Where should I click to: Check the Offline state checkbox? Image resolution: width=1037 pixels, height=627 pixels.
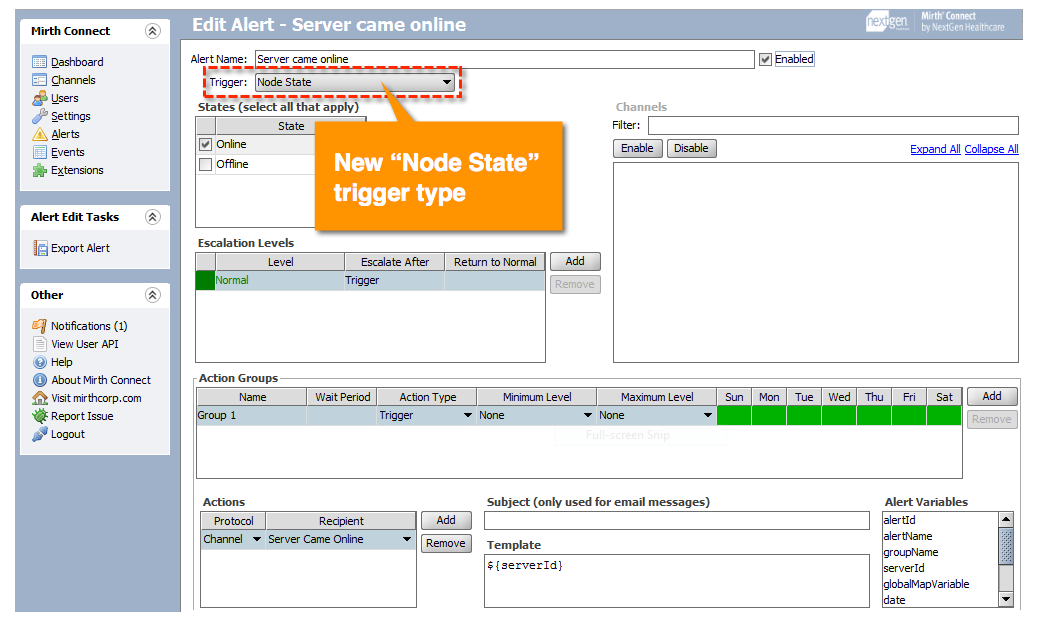[206, 164]
